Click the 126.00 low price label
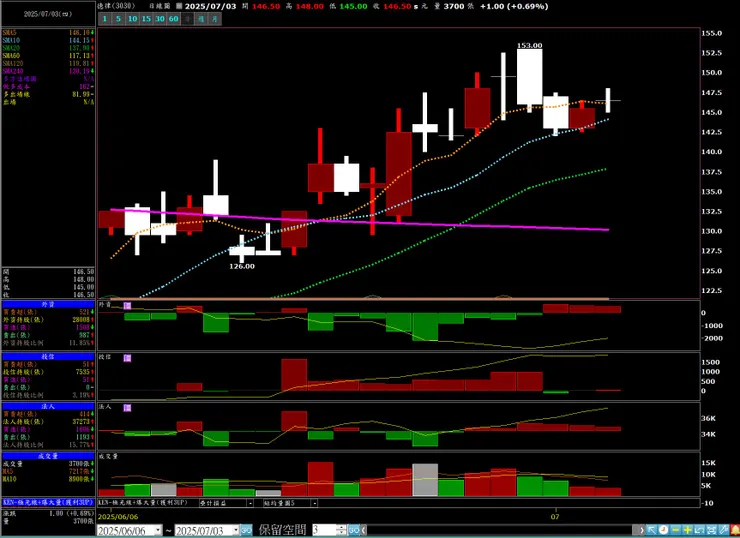The height and width of the screenshot is (538, 740). (242, 266)
